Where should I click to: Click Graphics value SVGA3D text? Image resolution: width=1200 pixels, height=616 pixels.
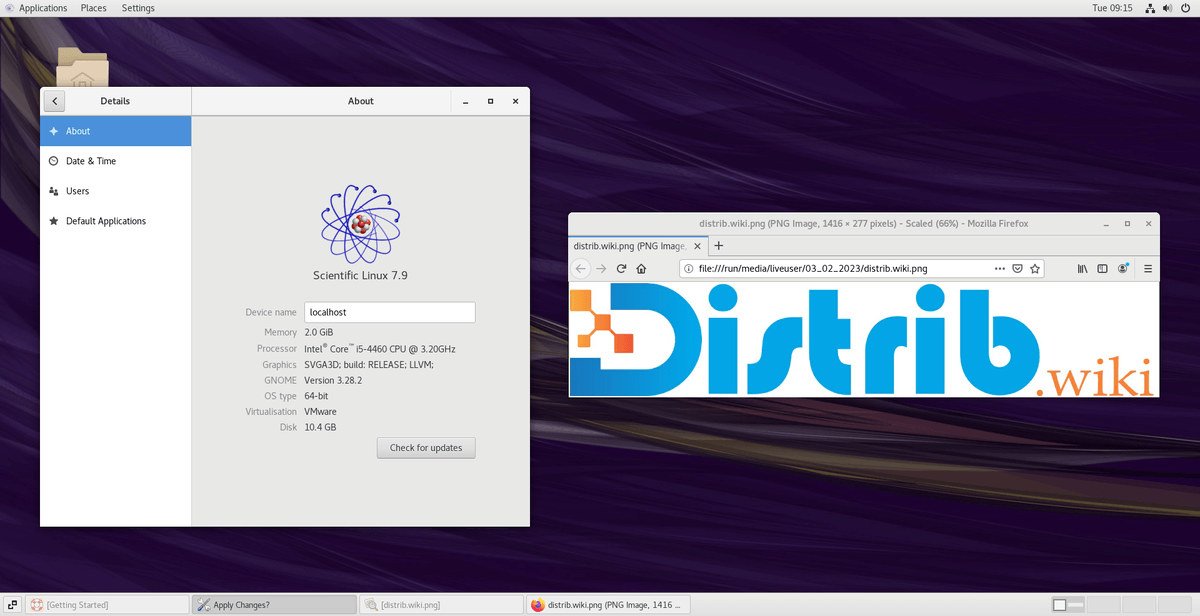pyautogui.click(x=369, y=364)
